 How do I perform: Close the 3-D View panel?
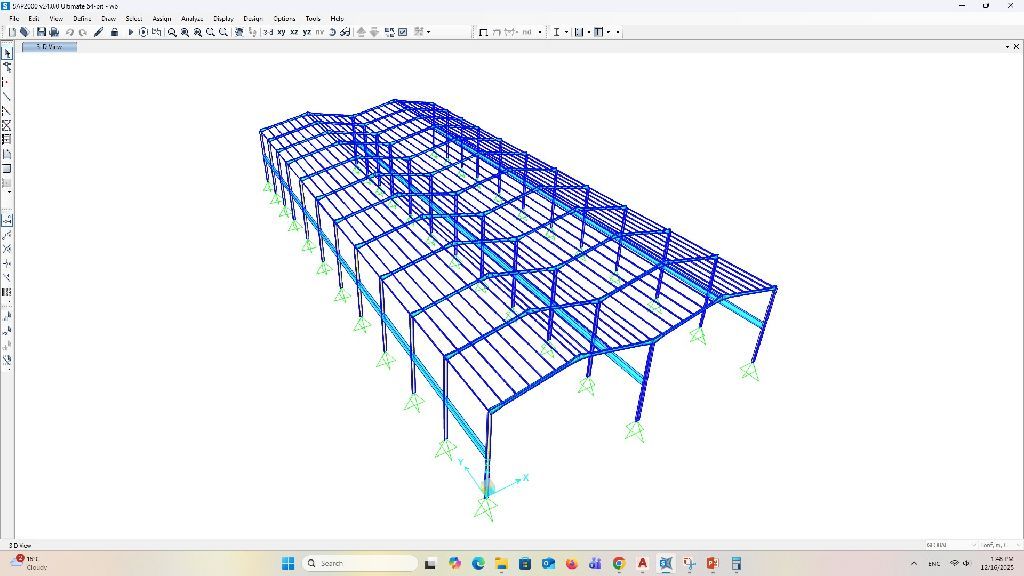(x=1016, y=46)
